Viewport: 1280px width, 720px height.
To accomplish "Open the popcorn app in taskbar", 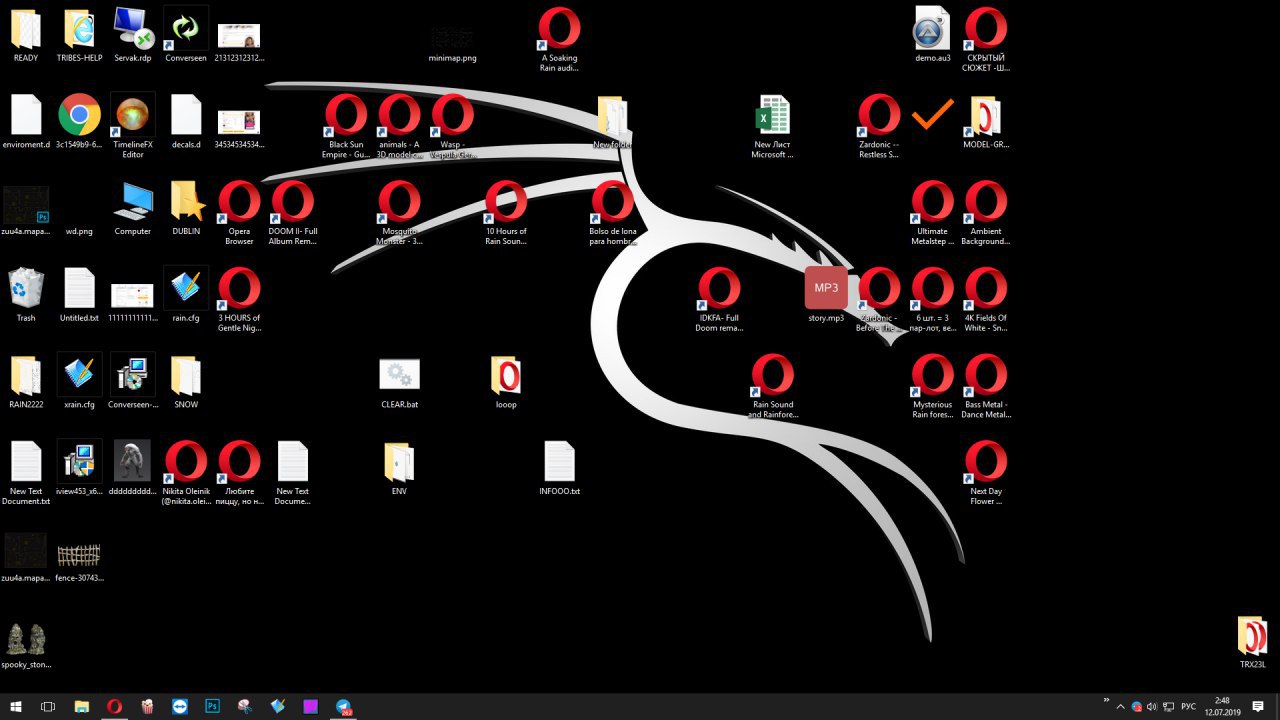I will (x=148, y=706).
